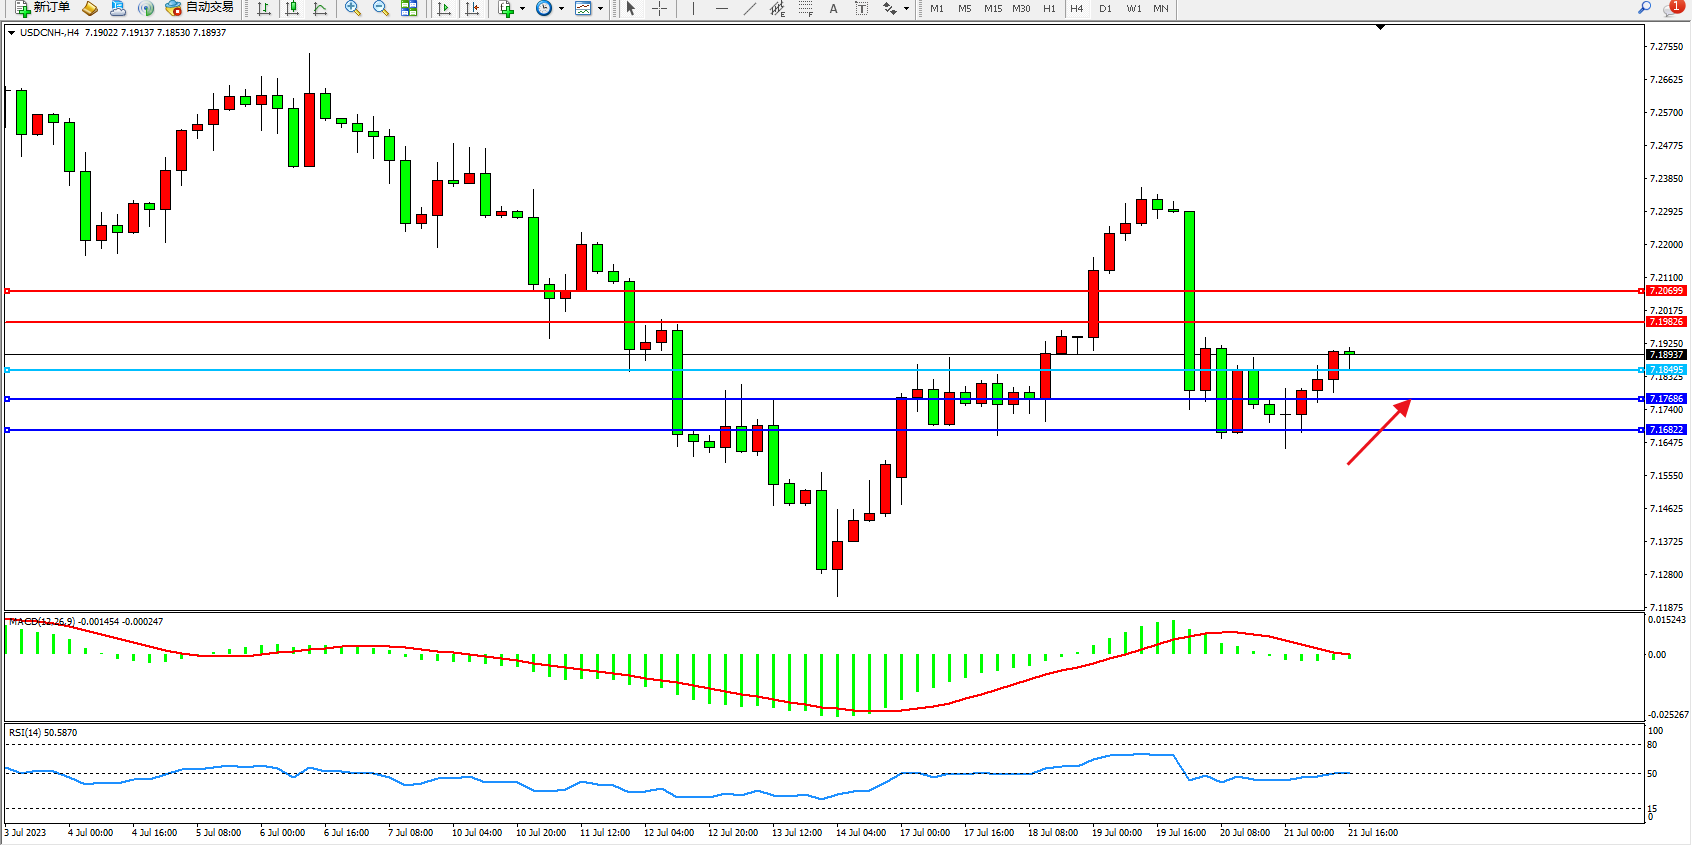Screen dimensions: 1692x846
Task: Select the Fibonacci retracement tool
Action: tap(805, 8)
